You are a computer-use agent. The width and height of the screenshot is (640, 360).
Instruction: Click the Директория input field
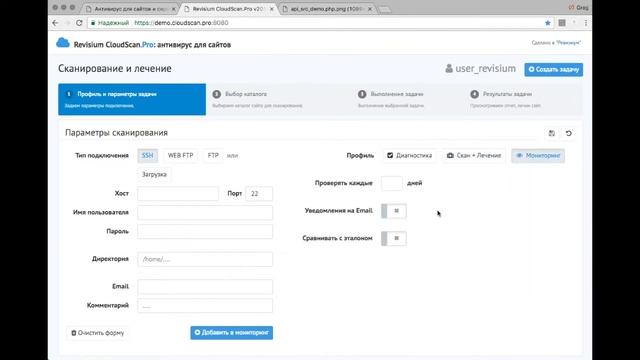(x=205, y=259)
